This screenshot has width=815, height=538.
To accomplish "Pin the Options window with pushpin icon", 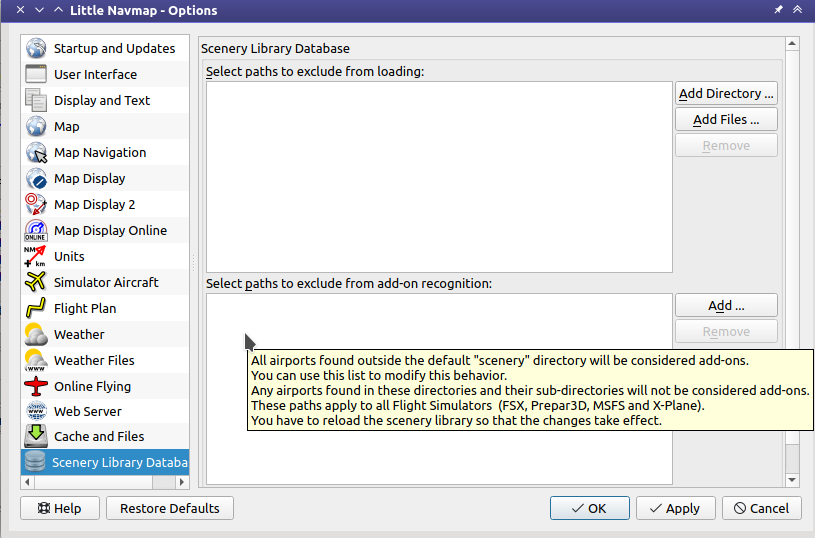I will [778, 10].
